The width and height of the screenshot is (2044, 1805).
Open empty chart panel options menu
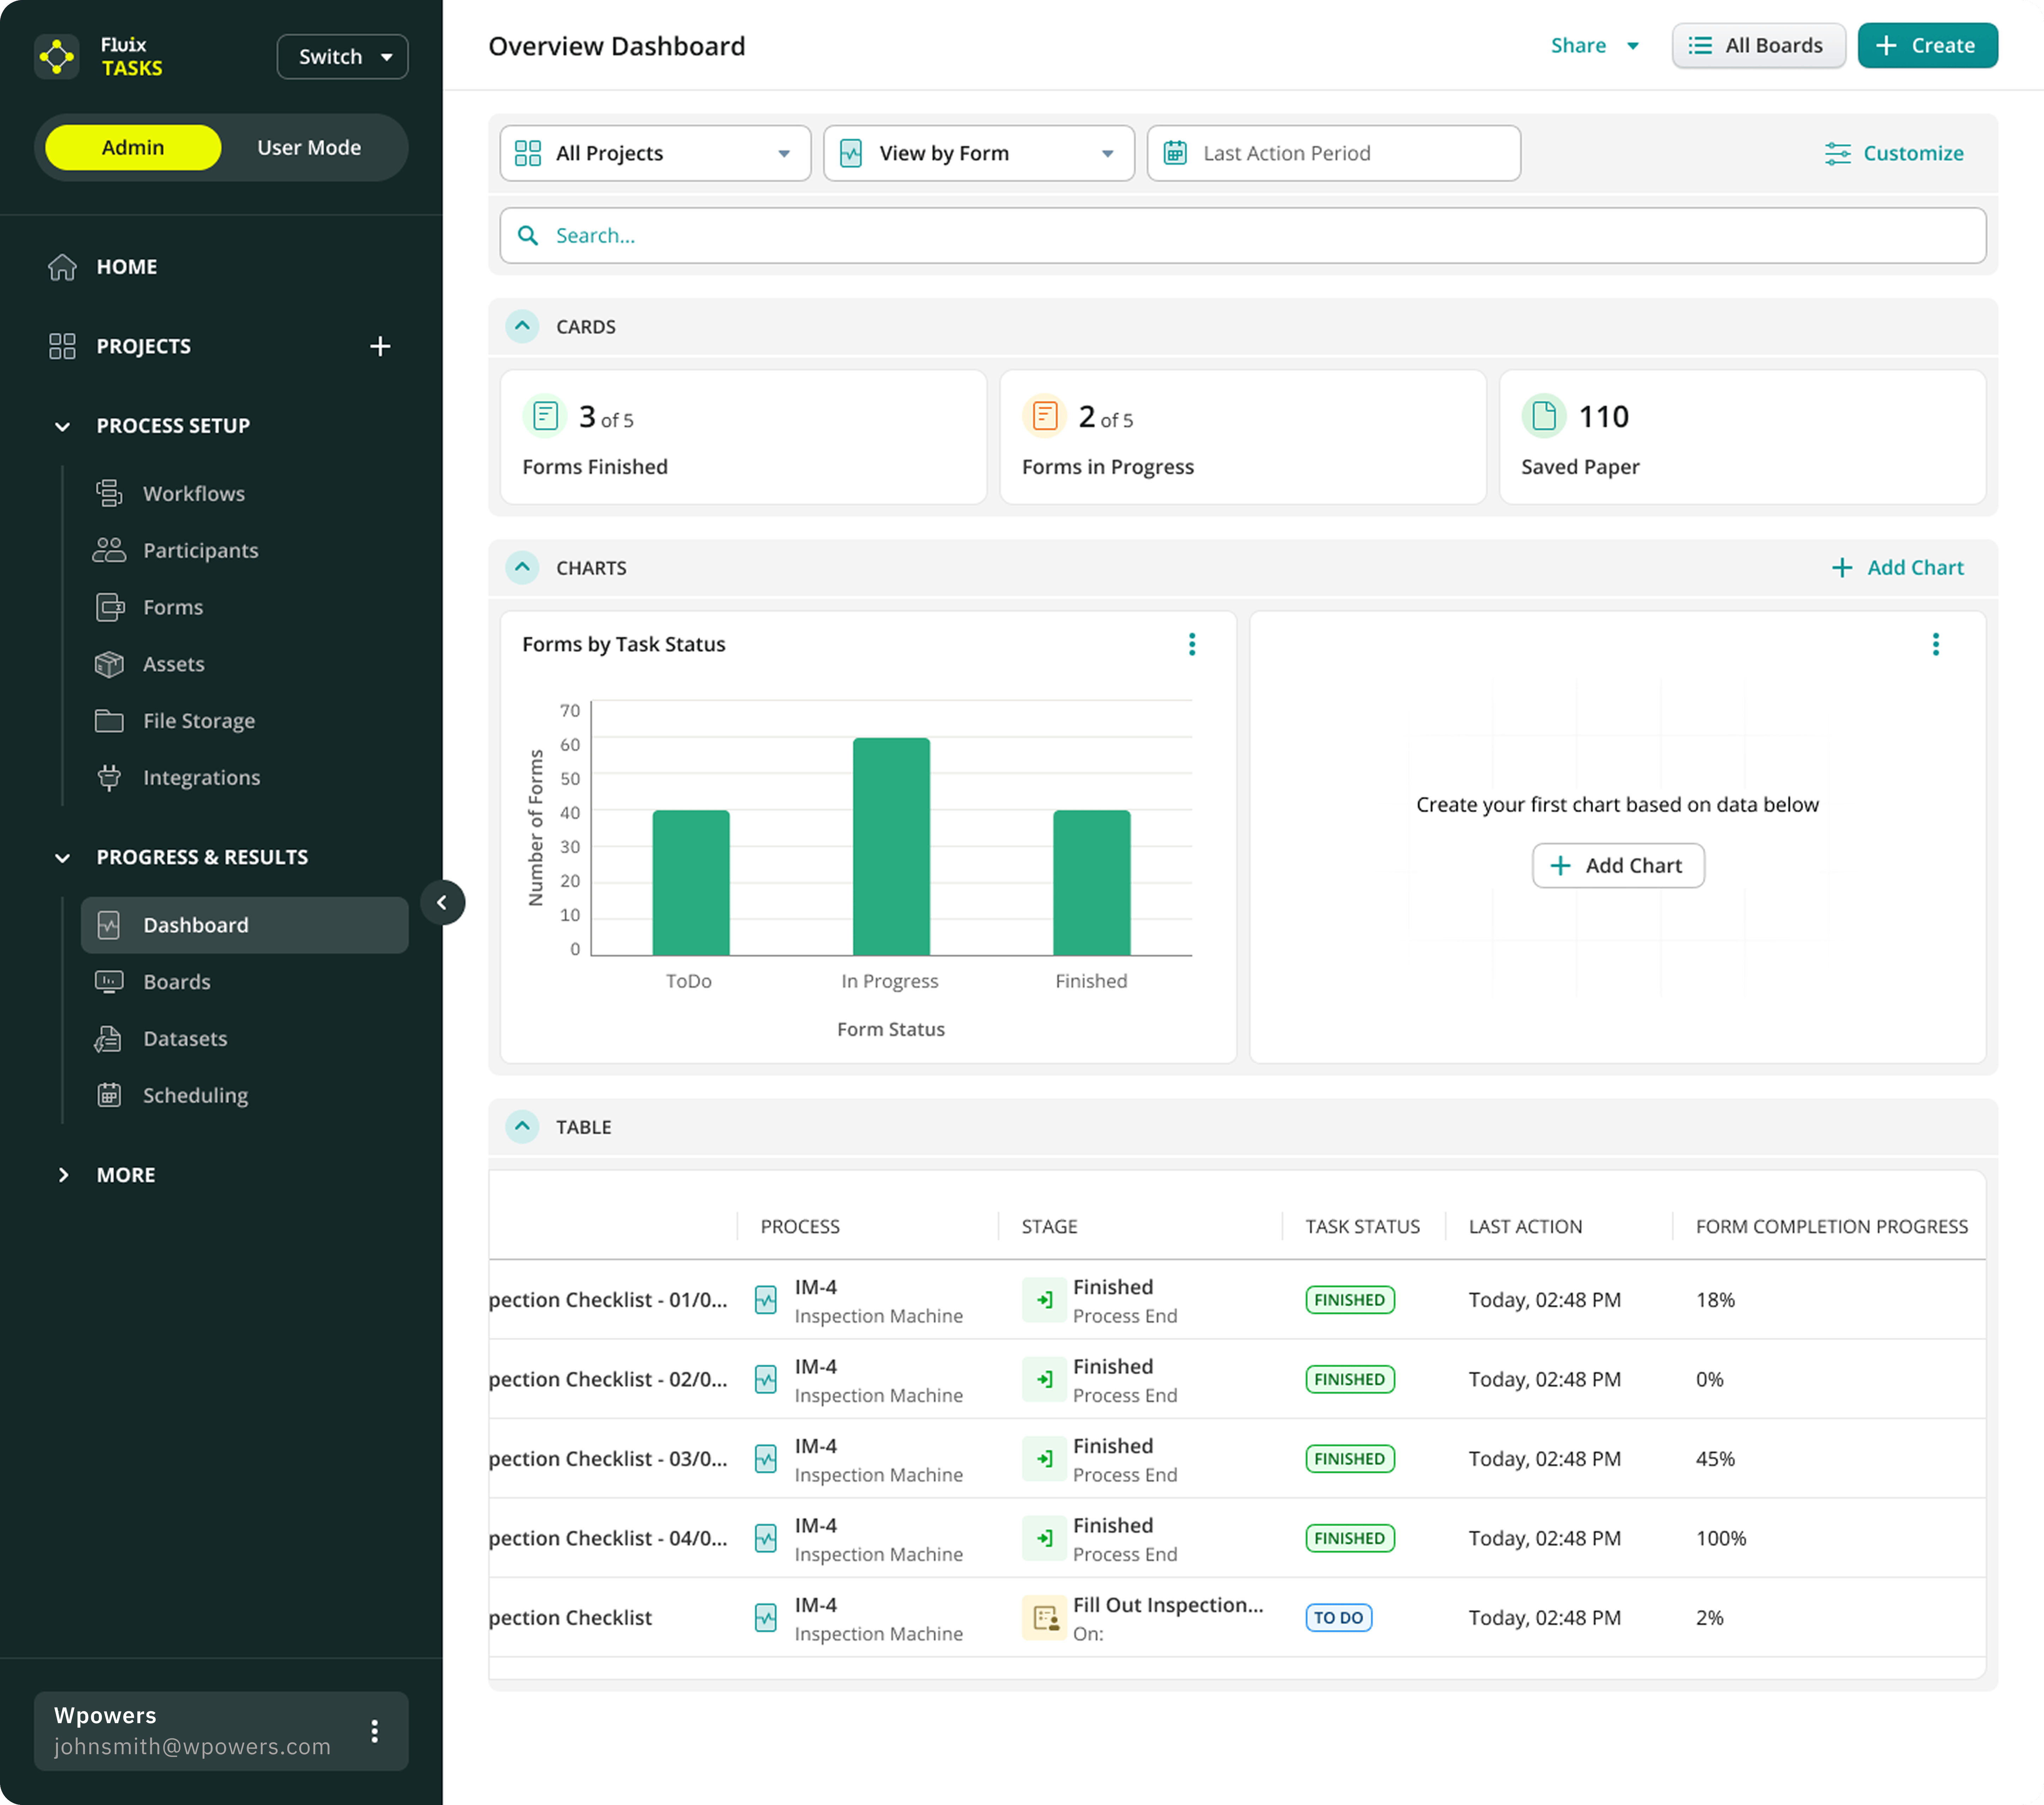1936,644
